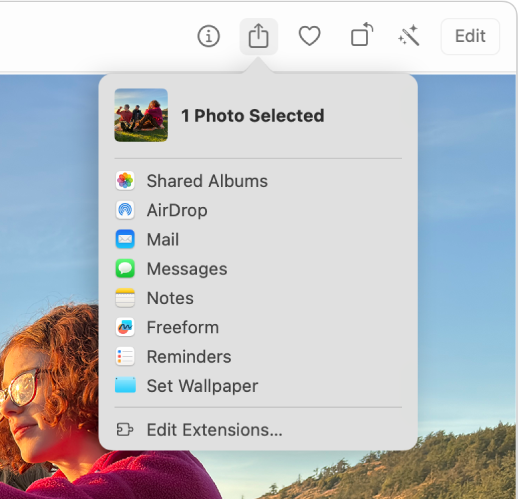Mark photo as Favorite with heart
Image resolution: width=520 pixels, height=500 pixels.
(309, 36)
